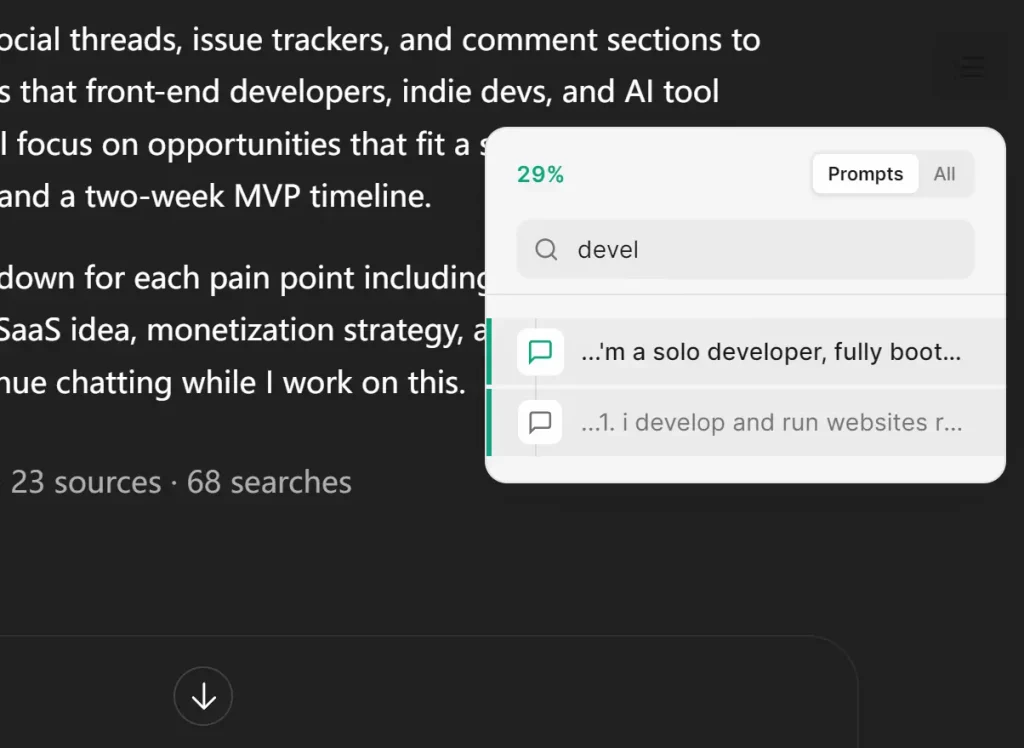Click the green marker beside second result
This screenshot has width=1024, height=748.
tap(489, 422)
